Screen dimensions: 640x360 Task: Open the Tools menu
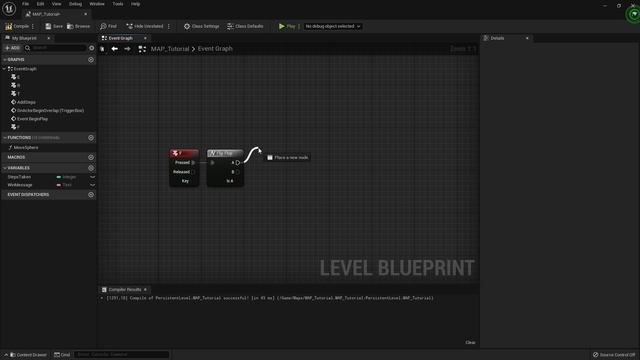(x=118, y=4)
